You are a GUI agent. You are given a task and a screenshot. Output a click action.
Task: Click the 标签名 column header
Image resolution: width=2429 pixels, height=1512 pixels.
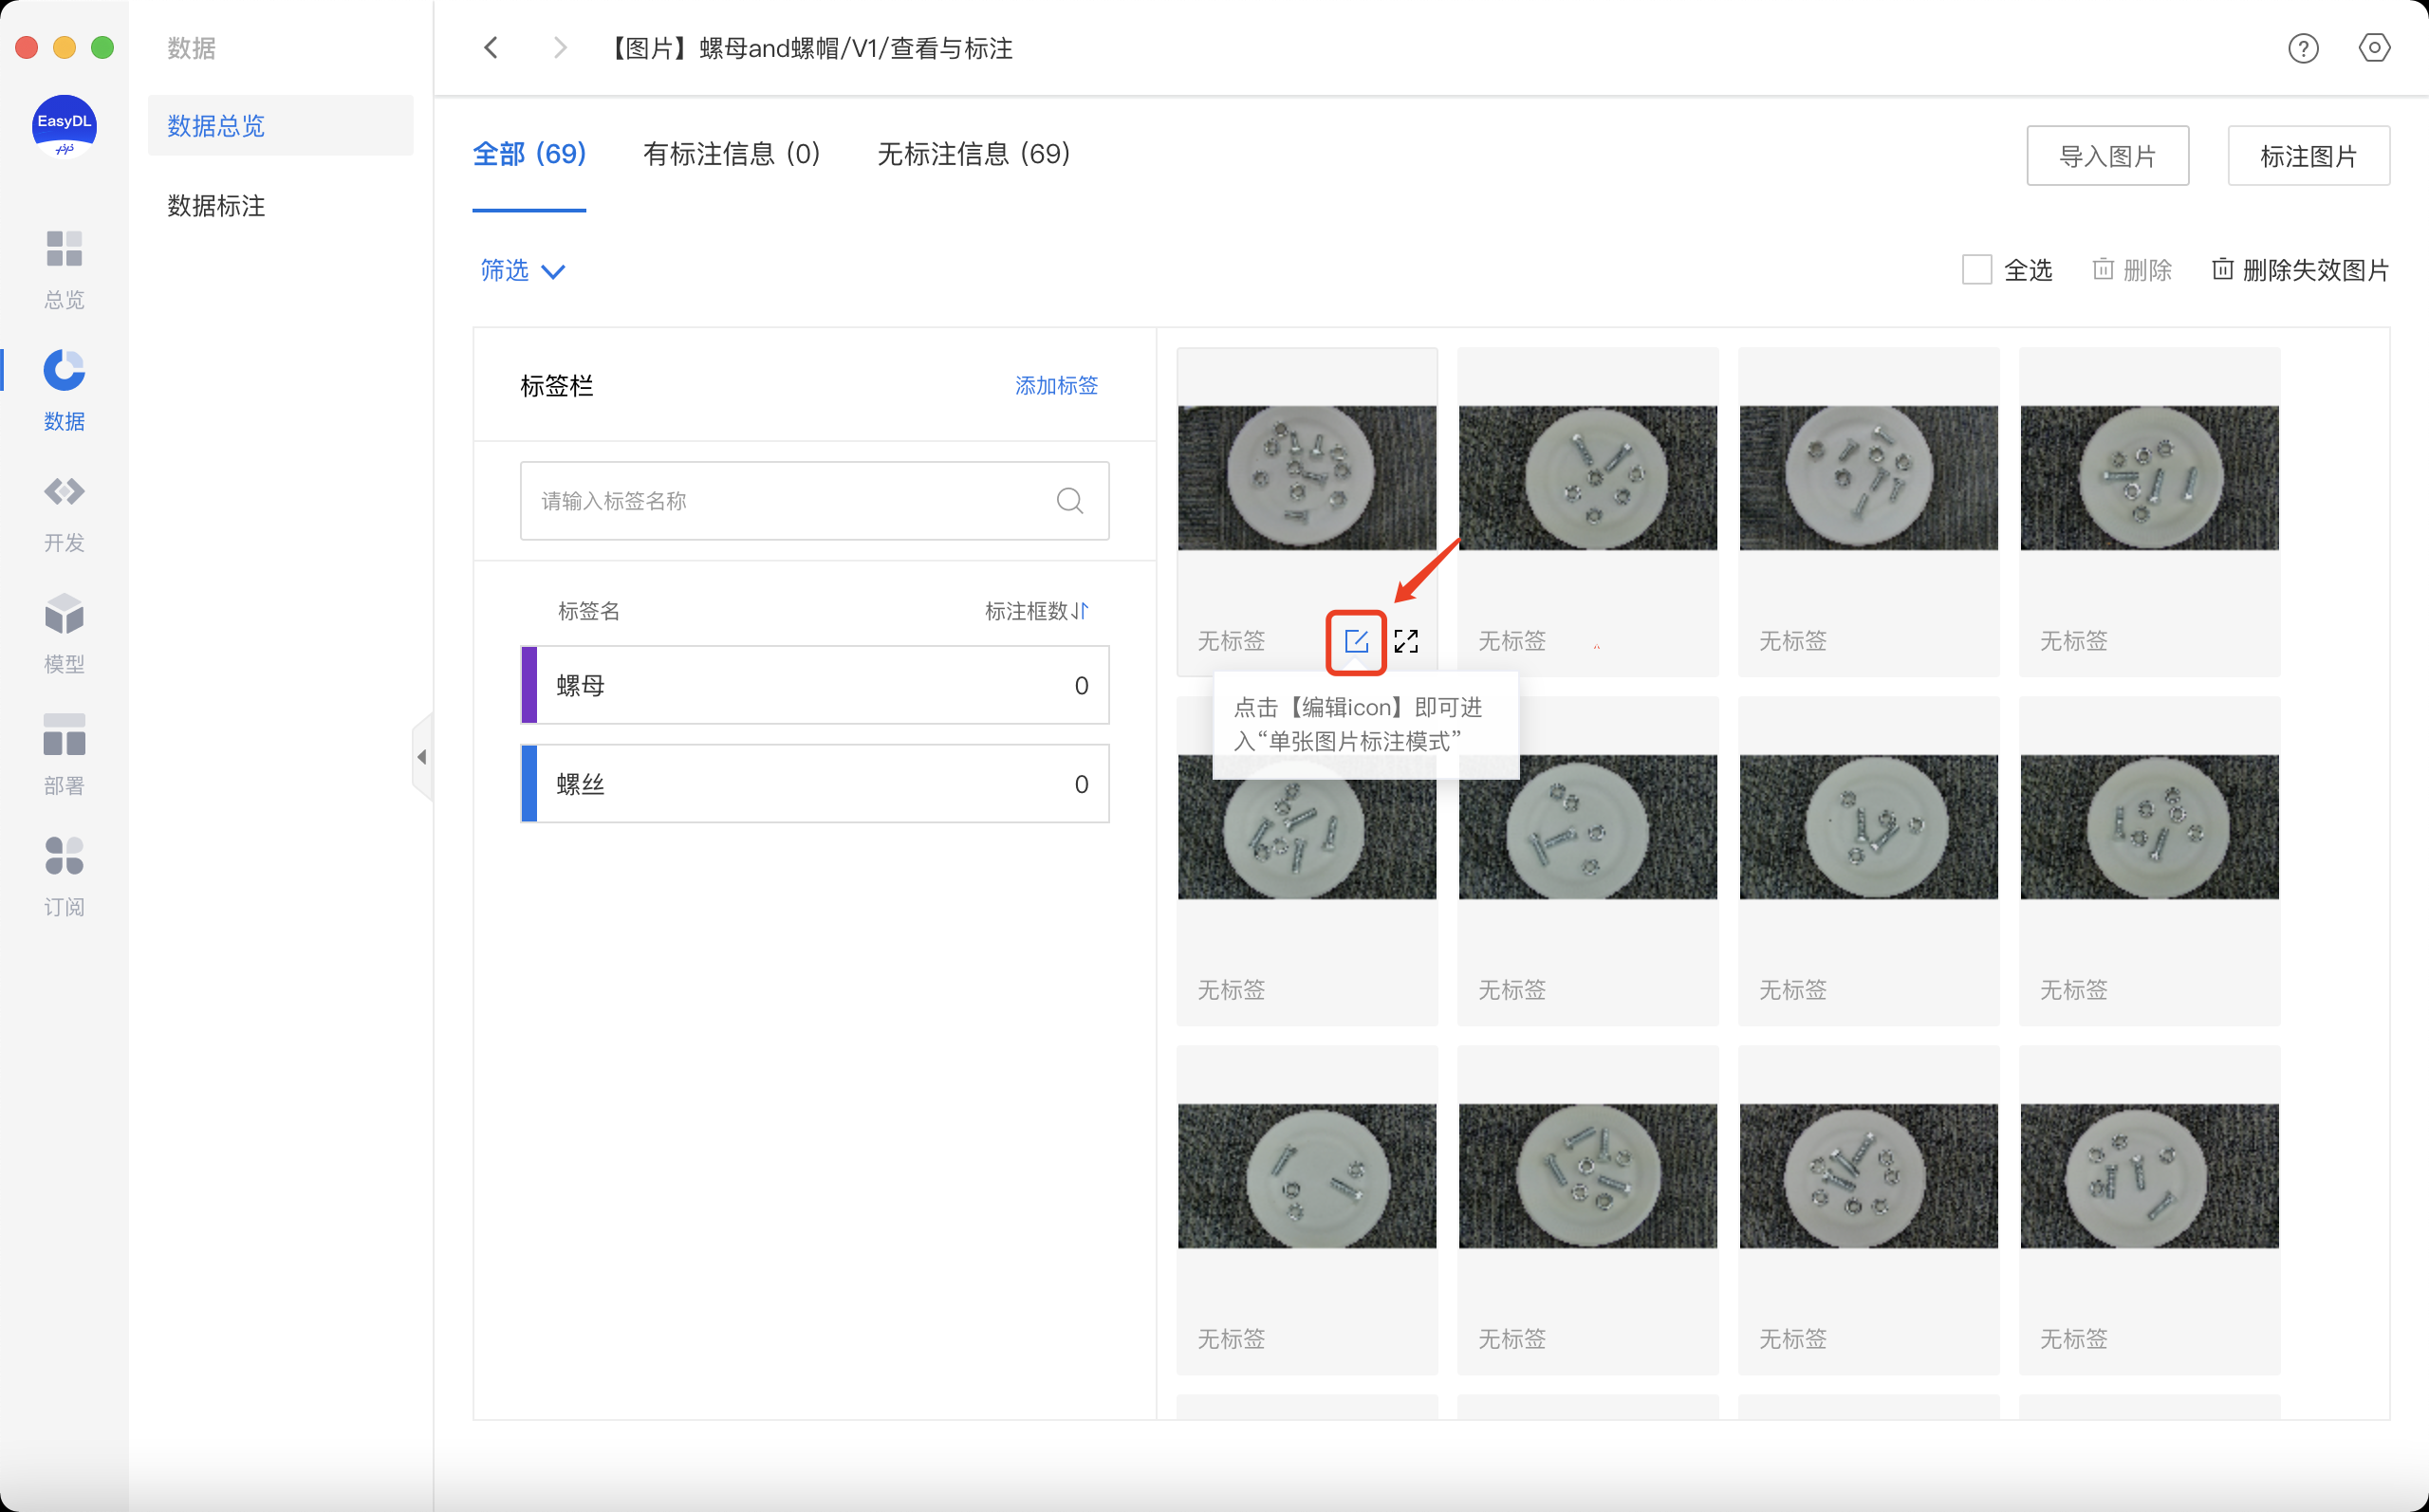[588, 610]
